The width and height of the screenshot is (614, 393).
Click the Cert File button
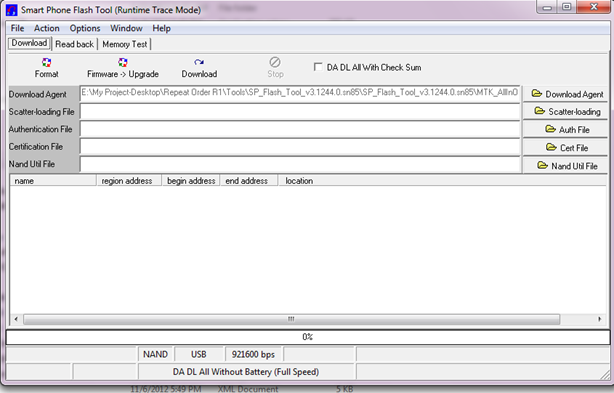tap(565, 148)
